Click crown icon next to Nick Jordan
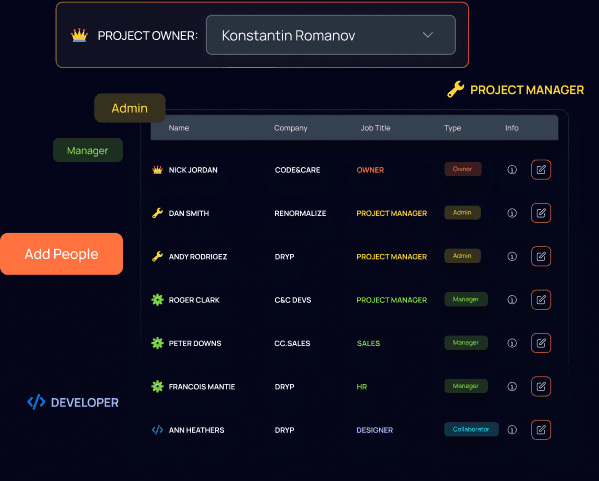The height and width of the screenshot is (481, 599). click(x=157, y=170)
